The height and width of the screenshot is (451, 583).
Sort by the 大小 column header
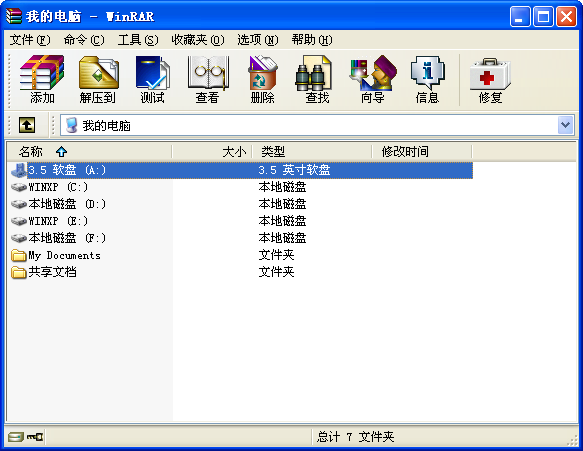pyautogui.click(x=212, y=152)
